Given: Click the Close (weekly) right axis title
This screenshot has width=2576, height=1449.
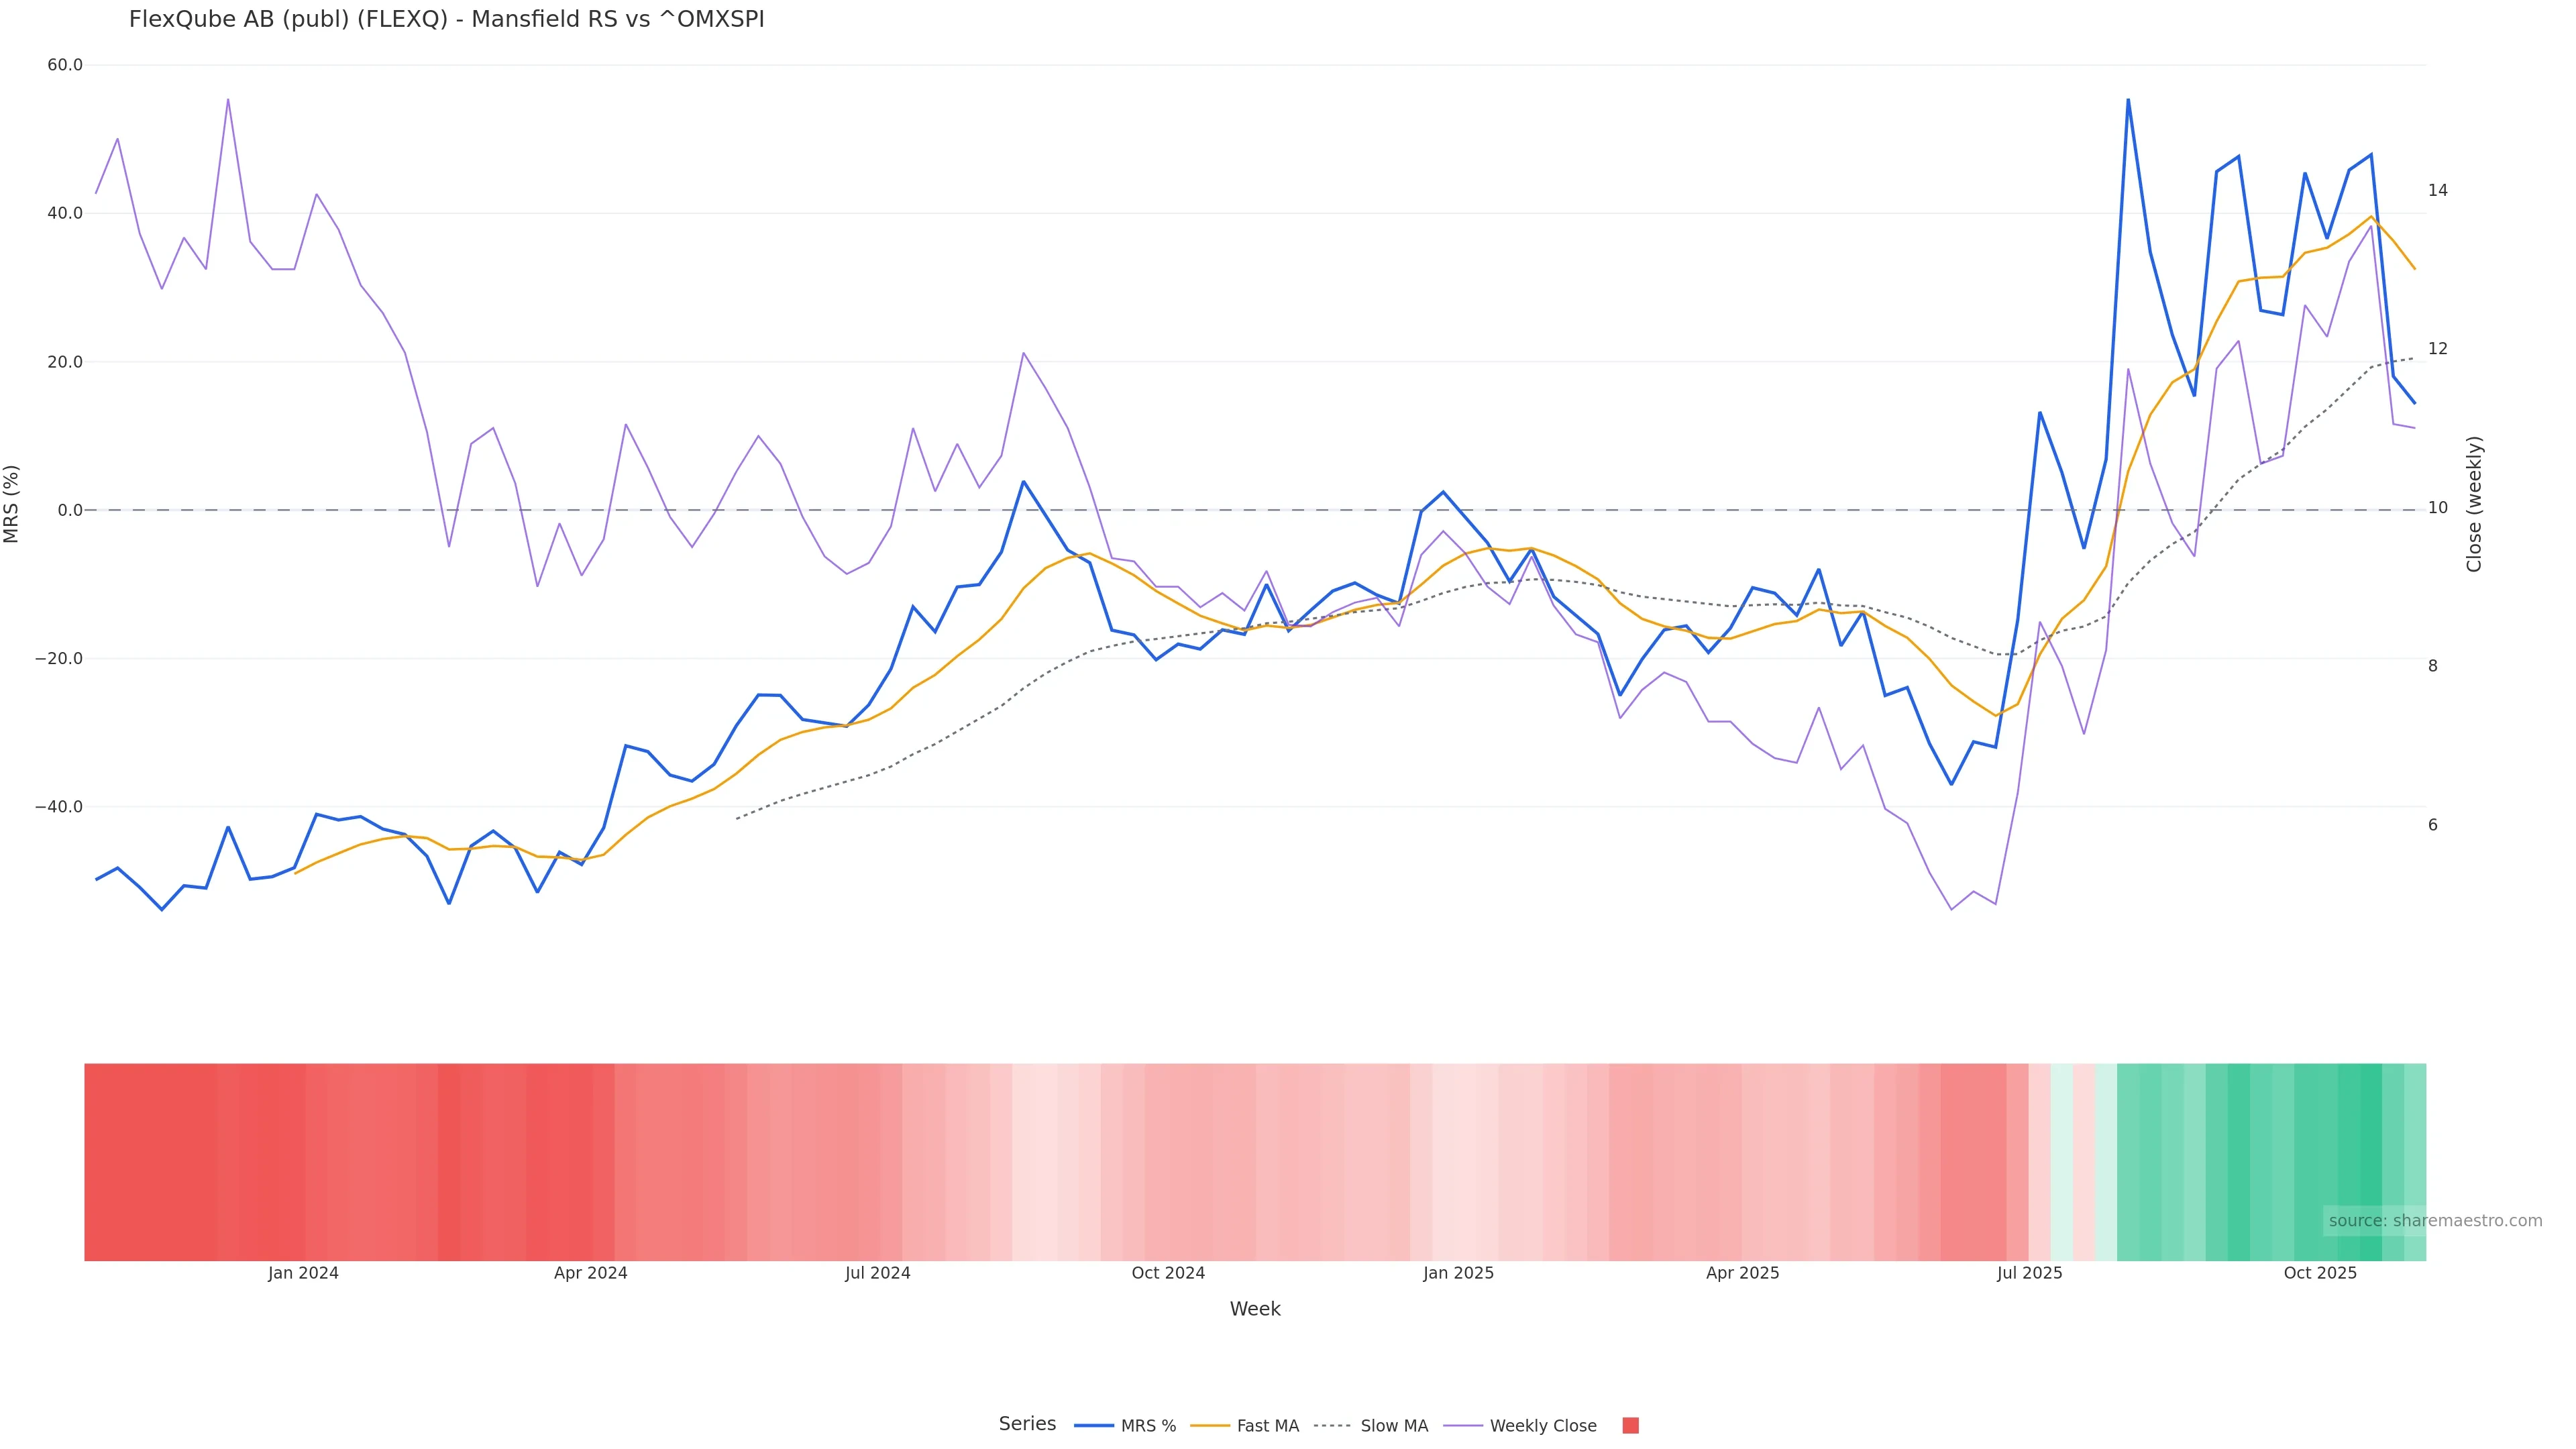Looking at the screenshot, I should (2474, 504).
